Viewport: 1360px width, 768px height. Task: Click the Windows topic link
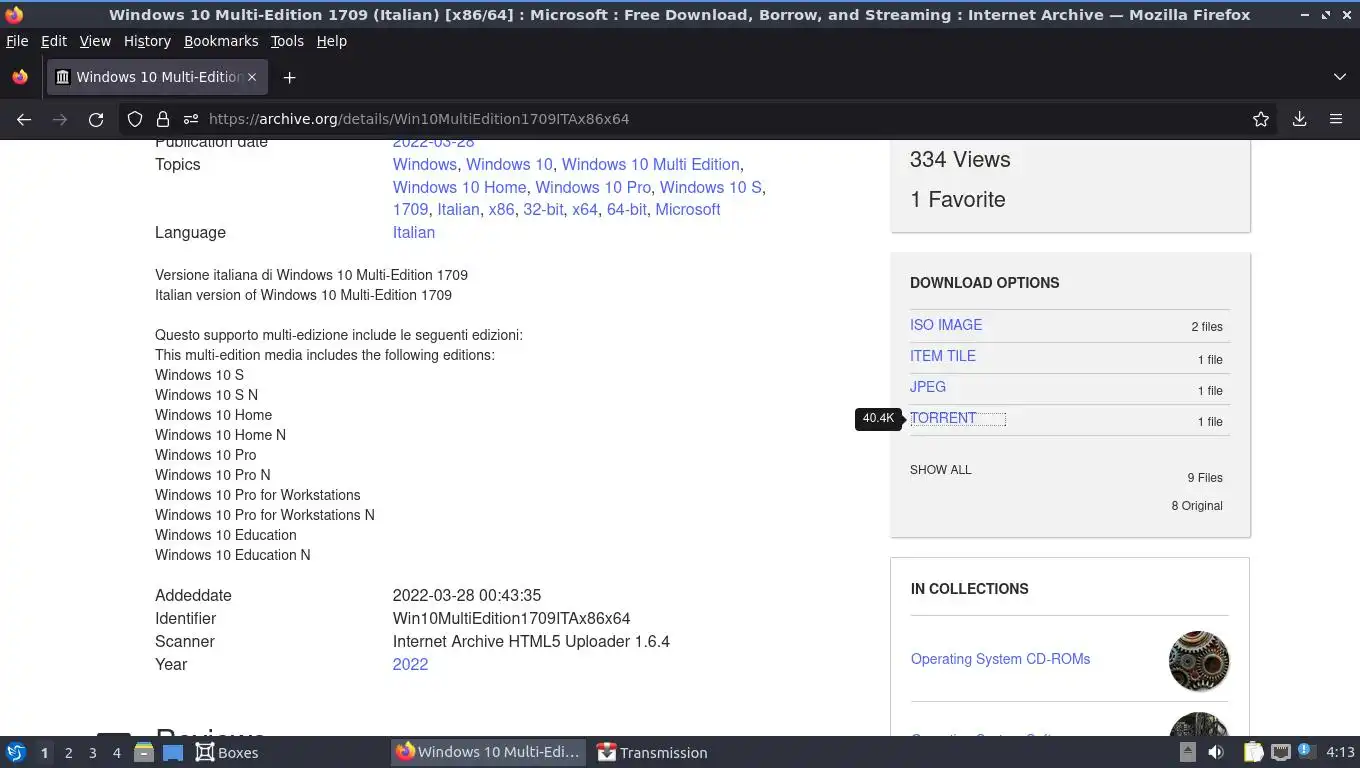425,164
